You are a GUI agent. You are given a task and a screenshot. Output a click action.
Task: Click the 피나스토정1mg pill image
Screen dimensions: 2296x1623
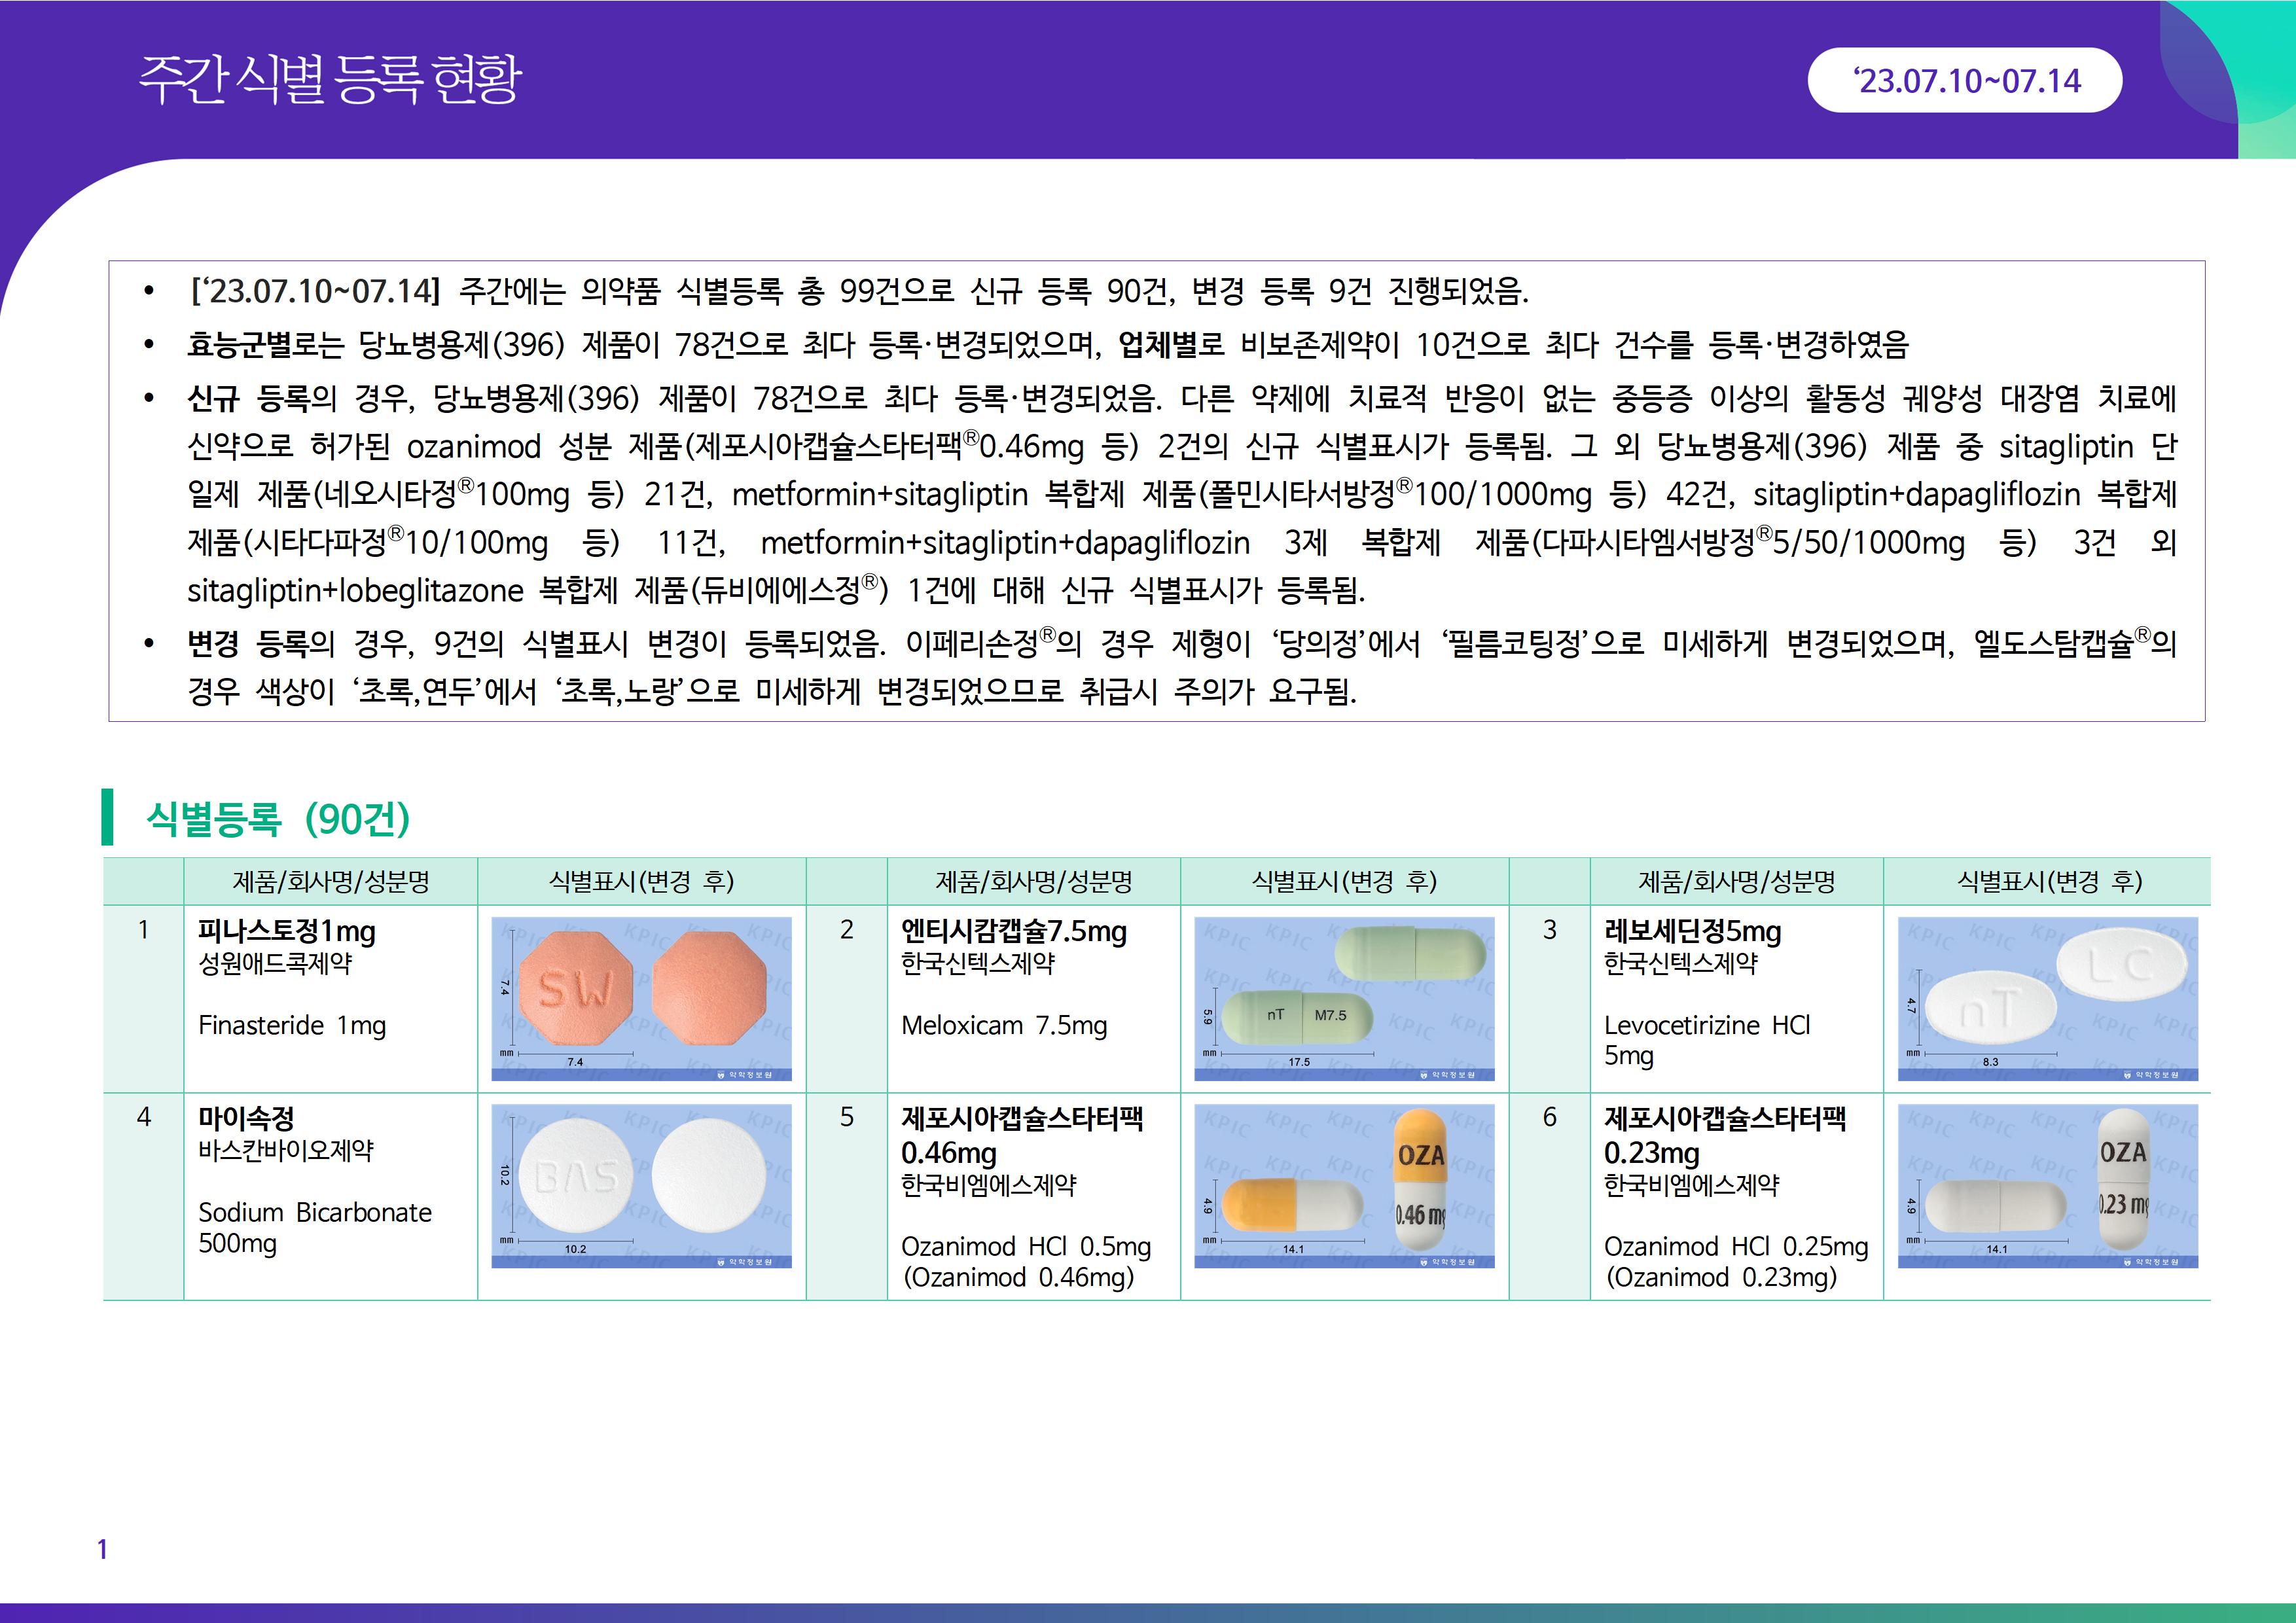[x=641, y=998]
